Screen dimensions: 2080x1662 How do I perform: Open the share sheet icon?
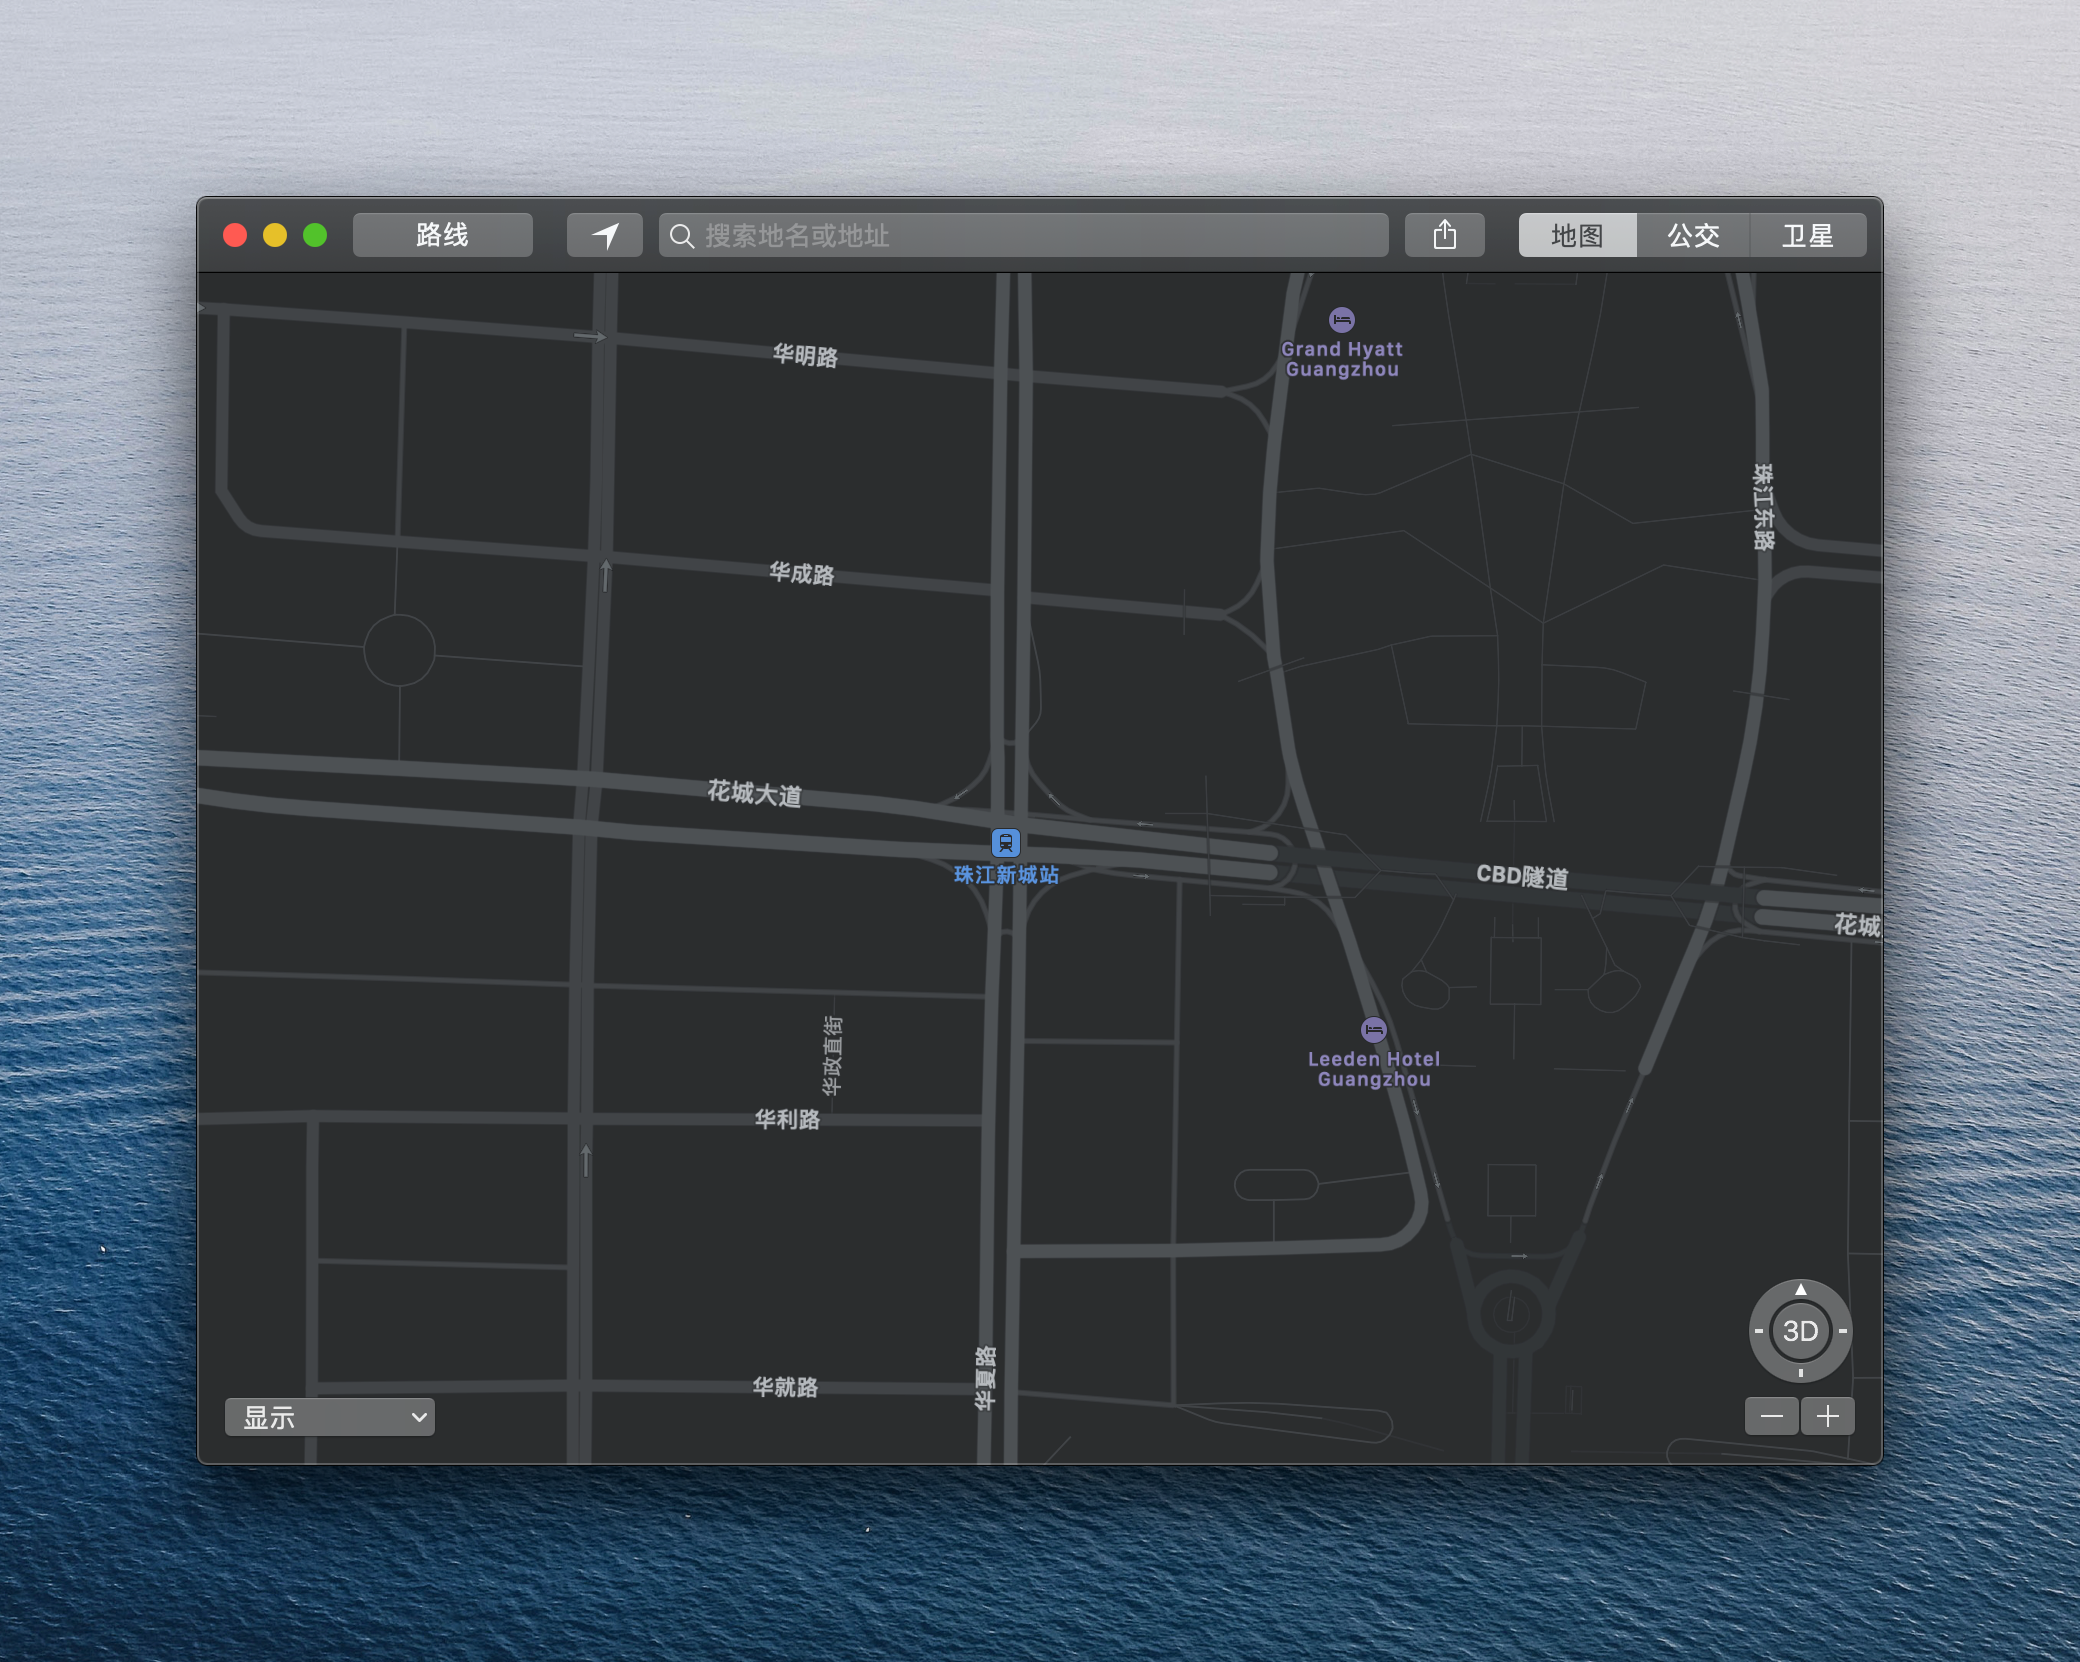pyautogui.click(x=1444, y=235)
